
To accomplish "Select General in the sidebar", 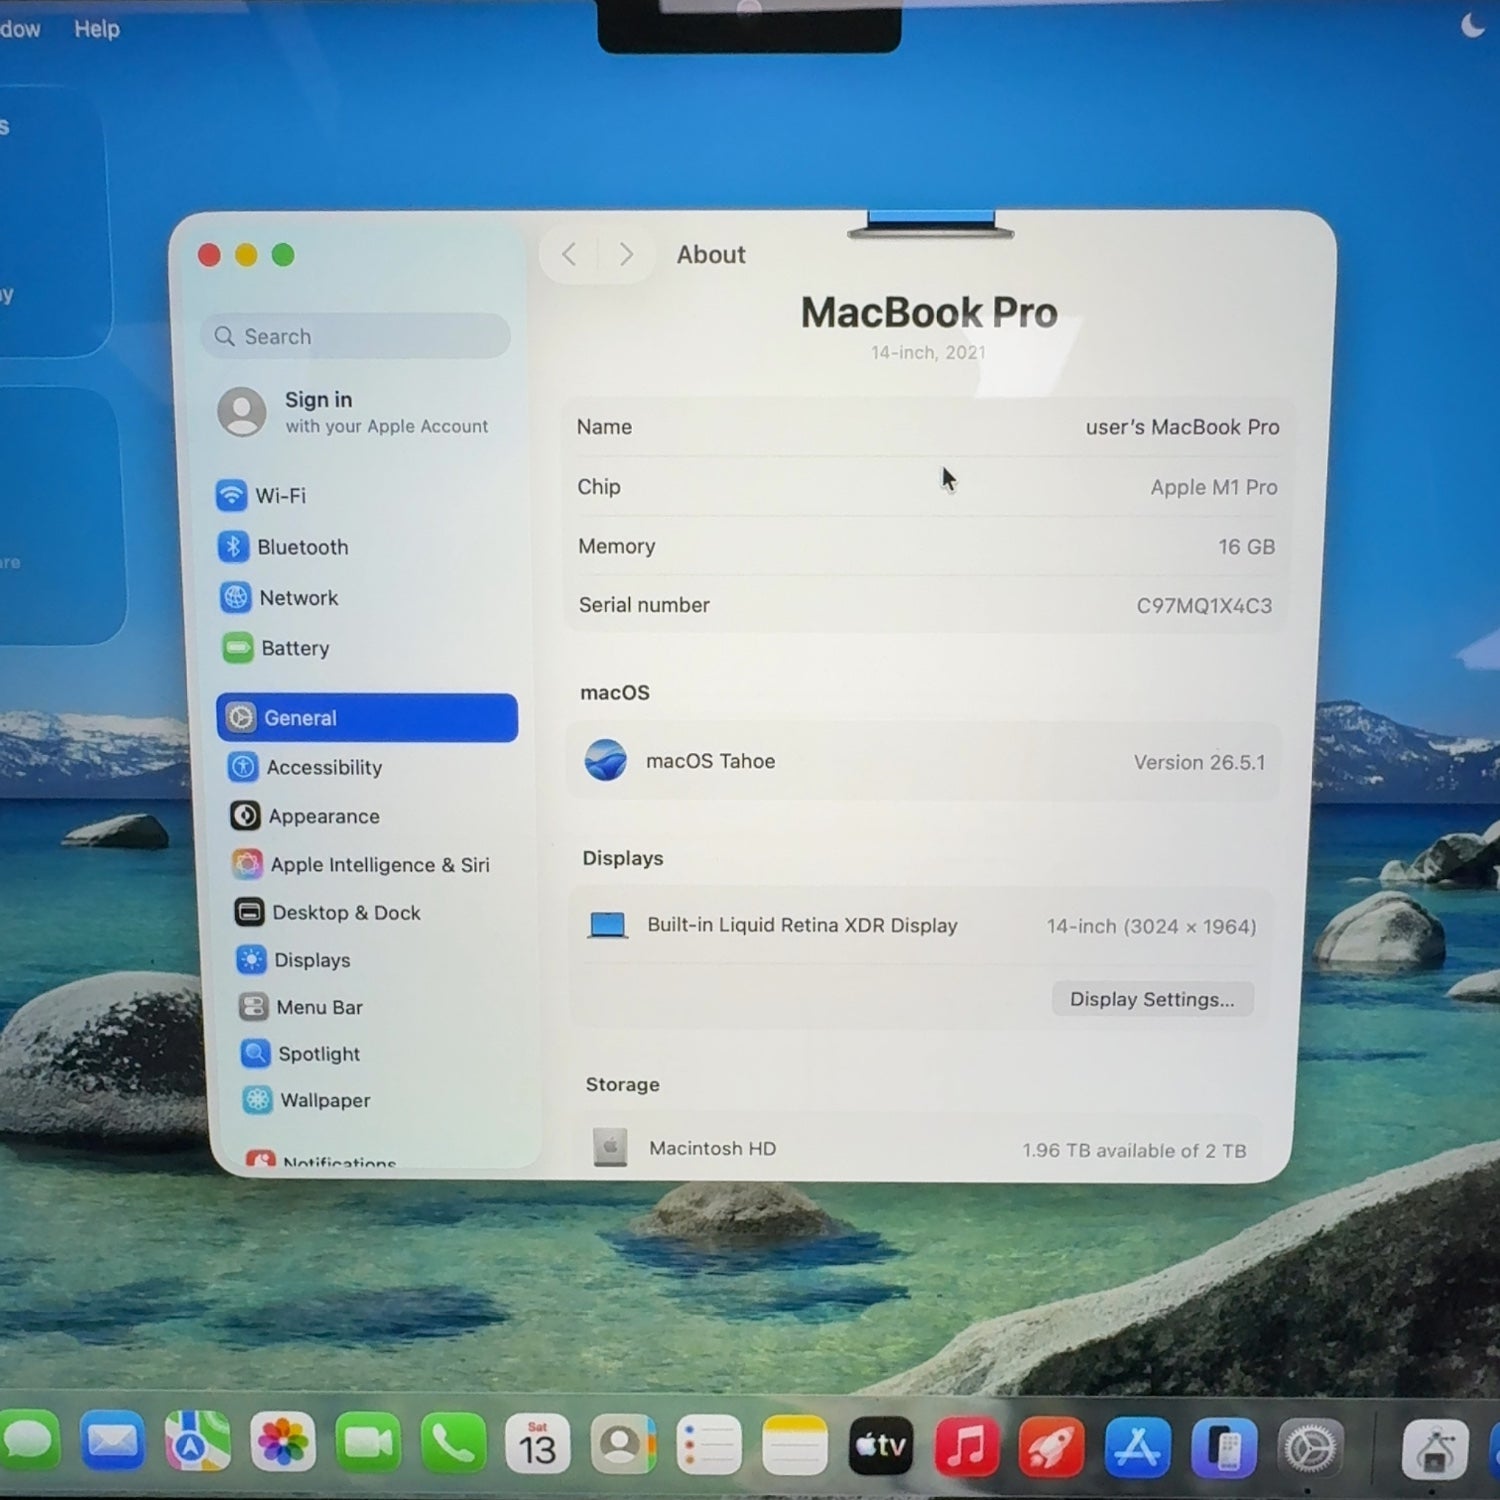I will click(367, 717).
